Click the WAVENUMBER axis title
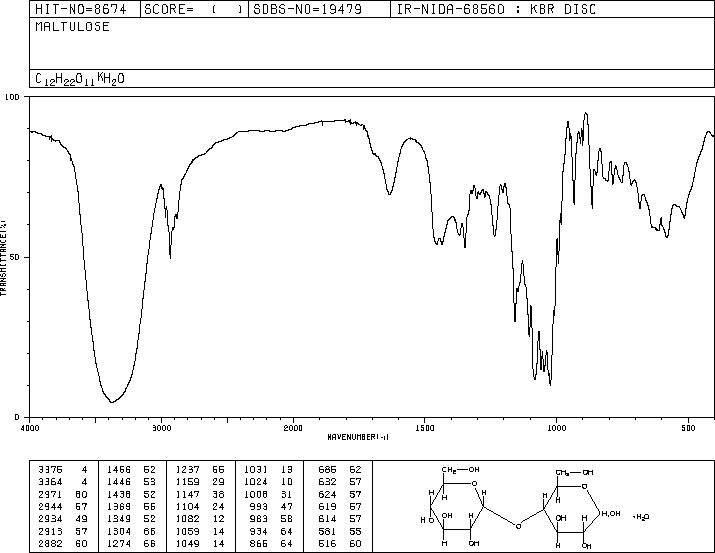 [x=358, y=437]
